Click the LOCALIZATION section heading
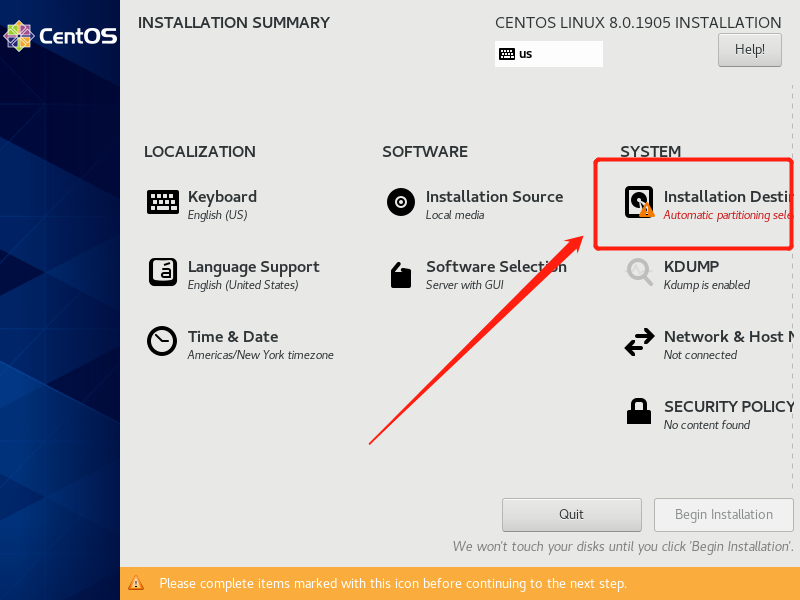Viewport: 800px width, 600px height. click(199, 152)
